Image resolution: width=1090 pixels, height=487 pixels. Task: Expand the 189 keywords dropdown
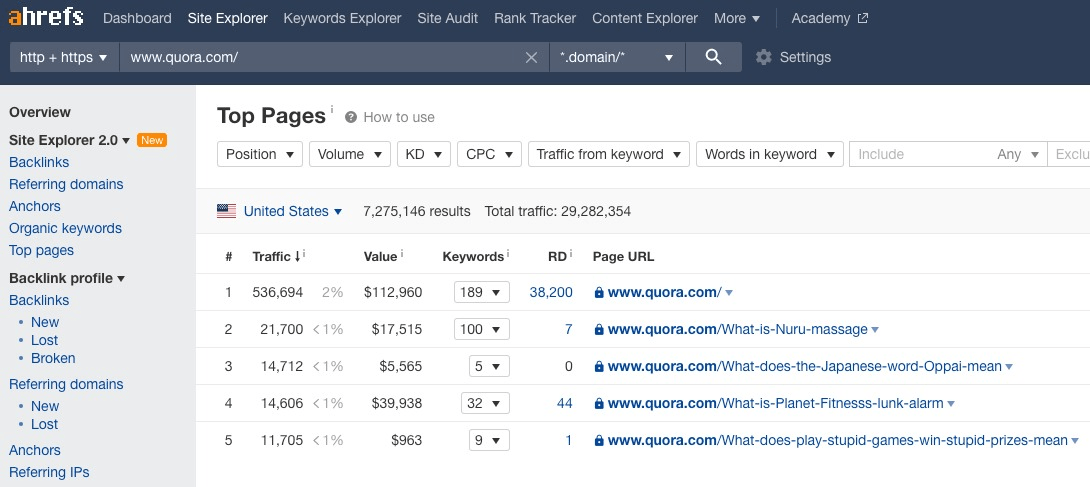pos(481,292)
